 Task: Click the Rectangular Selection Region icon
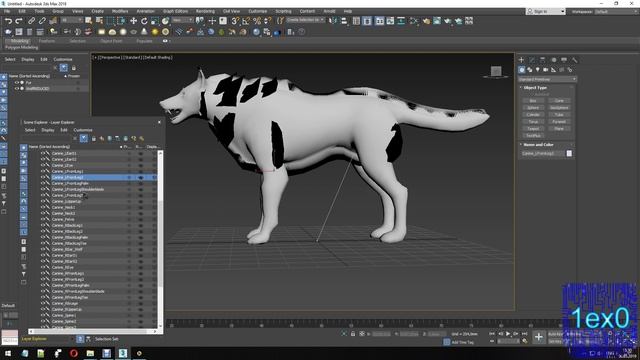tap(110, 21)
